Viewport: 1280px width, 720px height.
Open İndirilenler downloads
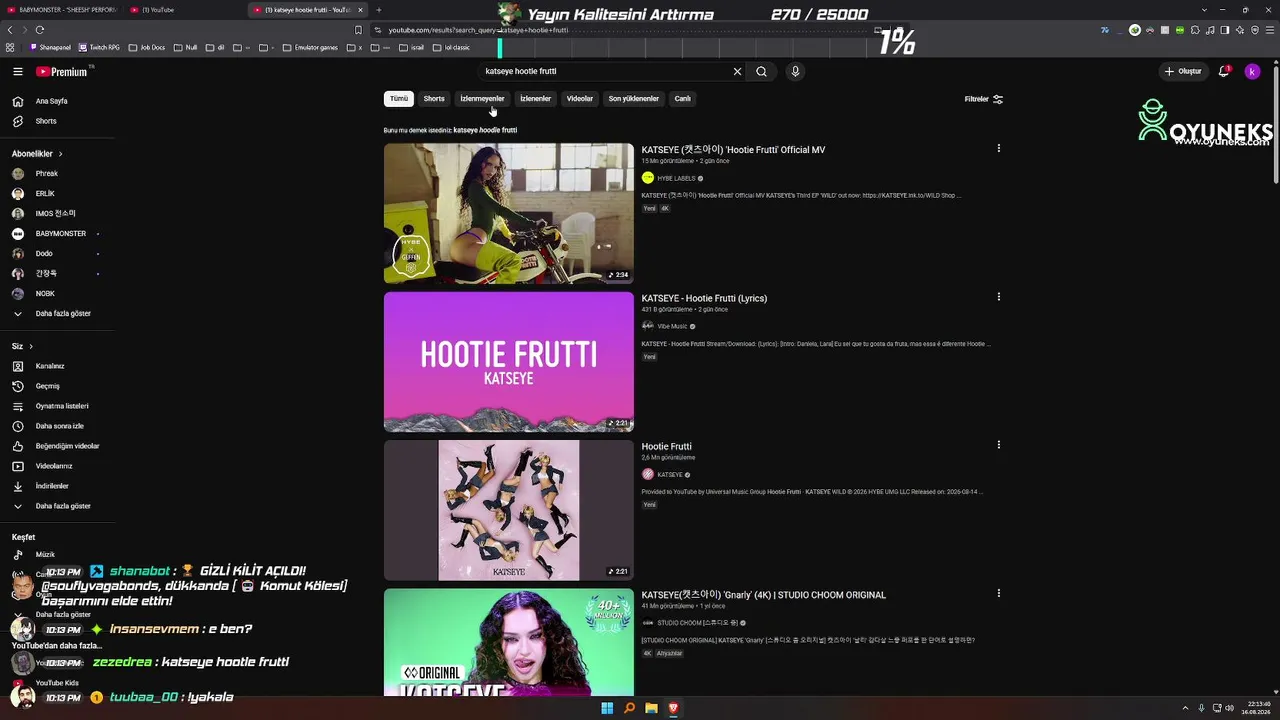[x=58, y=486]
